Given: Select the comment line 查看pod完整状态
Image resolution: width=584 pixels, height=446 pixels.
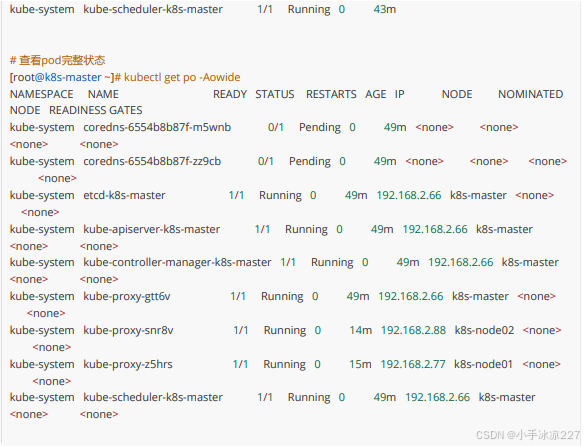Looking at the screenshot, I should point(57,60).
